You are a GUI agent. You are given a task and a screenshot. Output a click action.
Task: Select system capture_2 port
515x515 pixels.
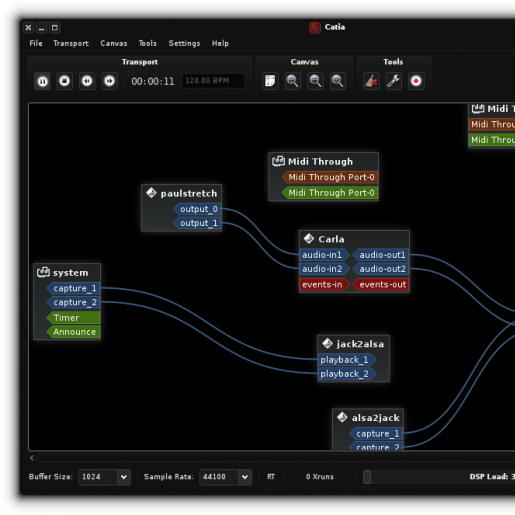pyautogui.click(x=73, y=302)
